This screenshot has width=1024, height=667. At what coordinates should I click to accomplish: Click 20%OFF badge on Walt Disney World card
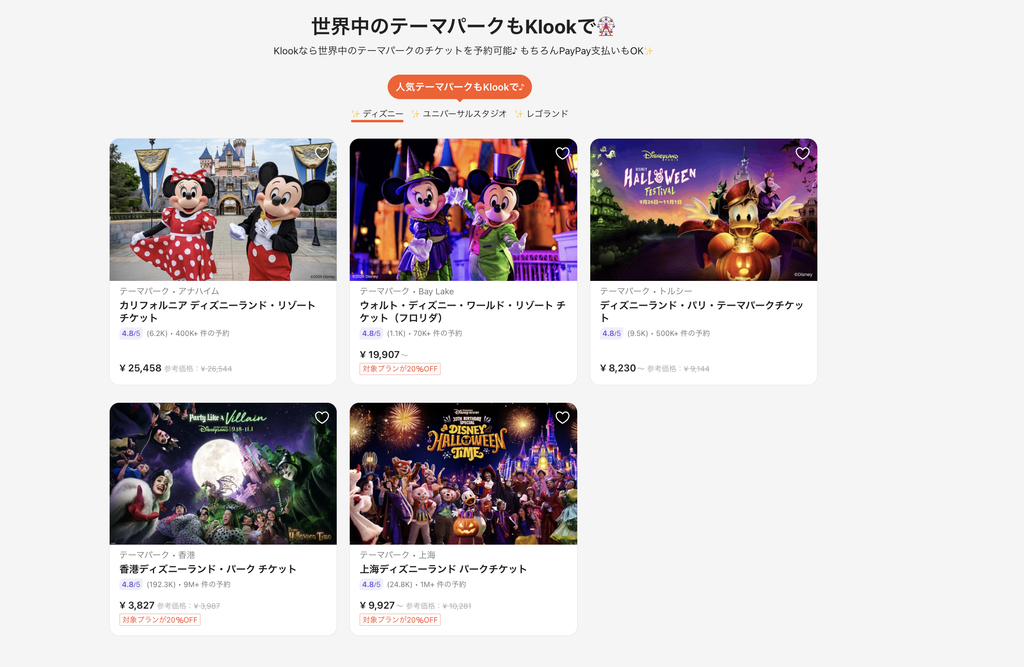[400, 369]
